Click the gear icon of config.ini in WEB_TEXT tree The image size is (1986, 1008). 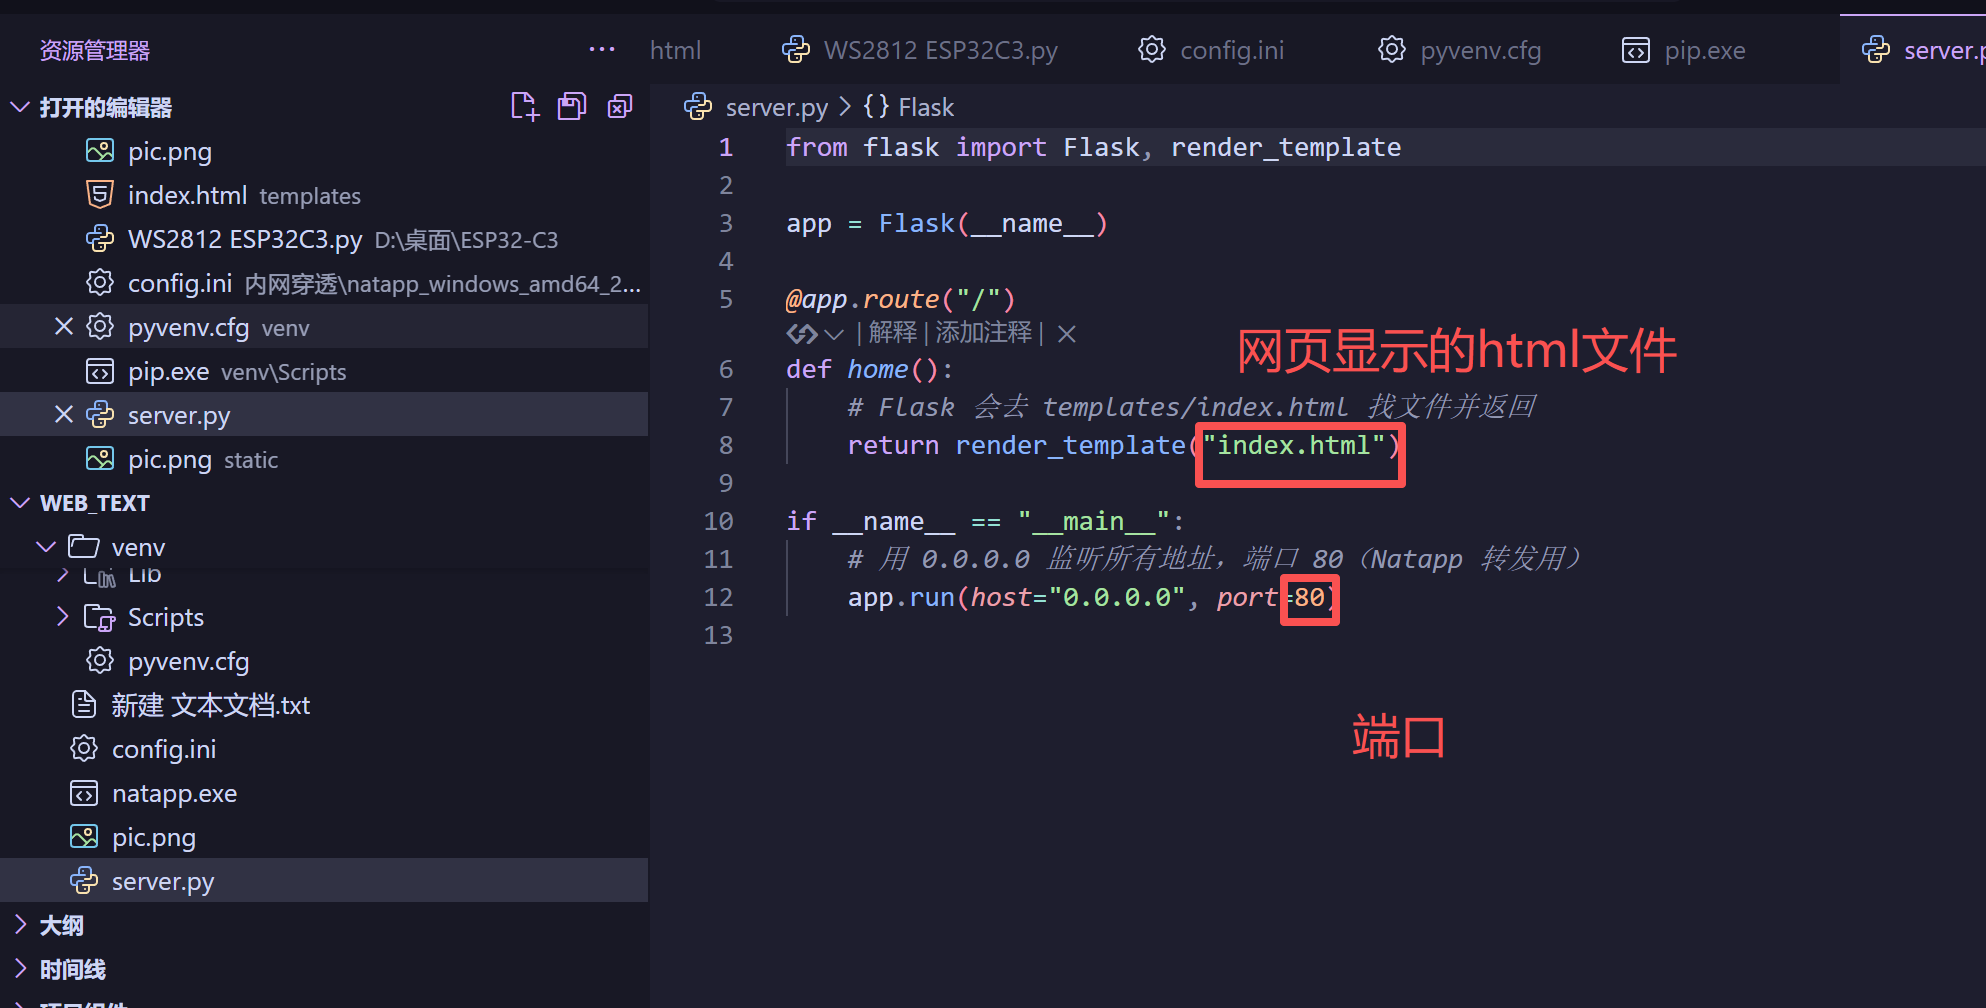pos(84,748)
